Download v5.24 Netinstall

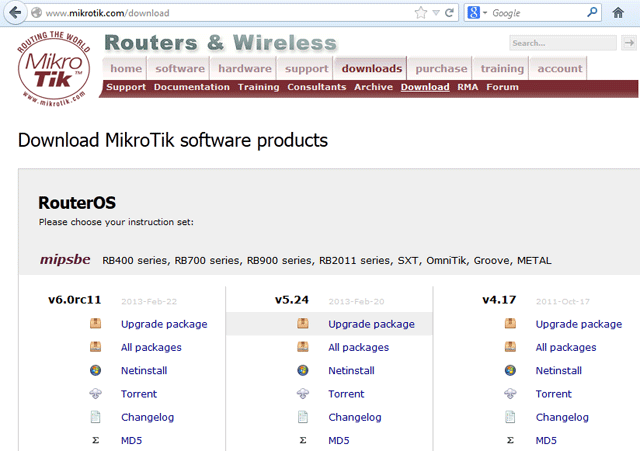pos(351,371)
